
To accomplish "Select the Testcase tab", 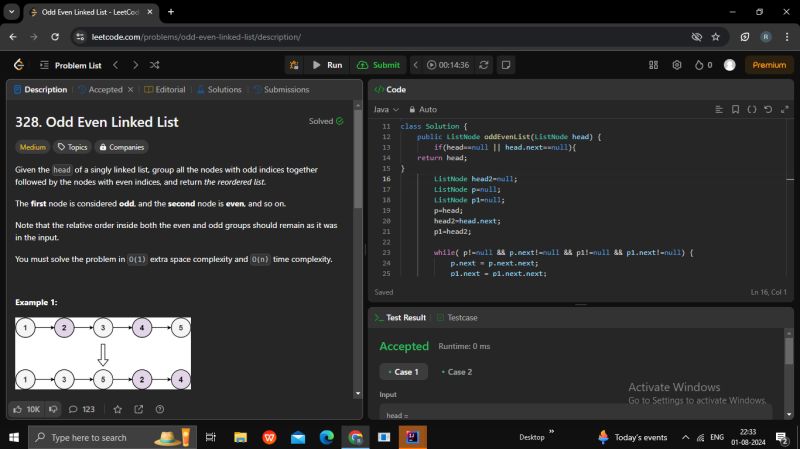I will [x=457, y=317].
